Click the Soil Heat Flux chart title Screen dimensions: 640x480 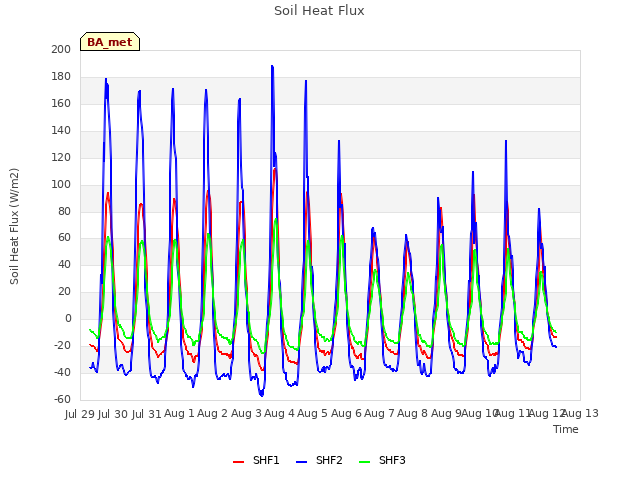pos(319,11)
